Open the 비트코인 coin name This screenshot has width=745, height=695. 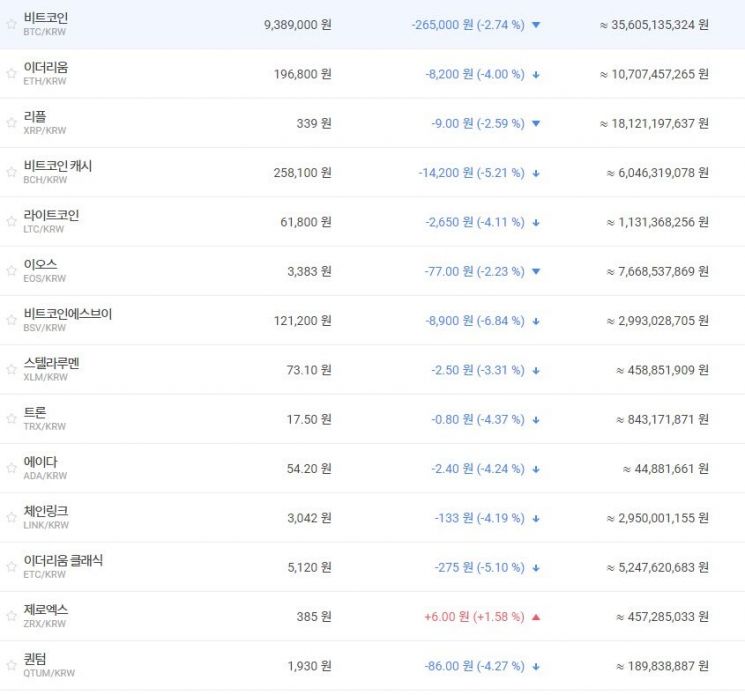coord(46,18)
